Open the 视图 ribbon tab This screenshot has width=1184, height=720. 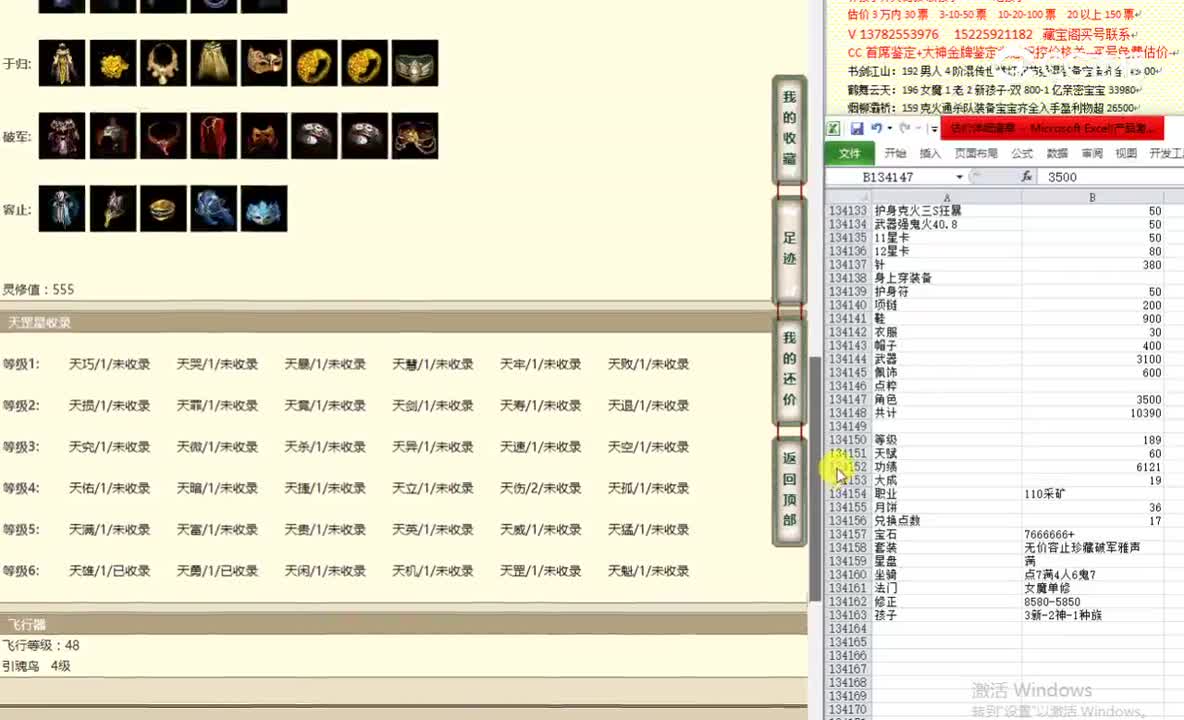(x=1126, y=153)
